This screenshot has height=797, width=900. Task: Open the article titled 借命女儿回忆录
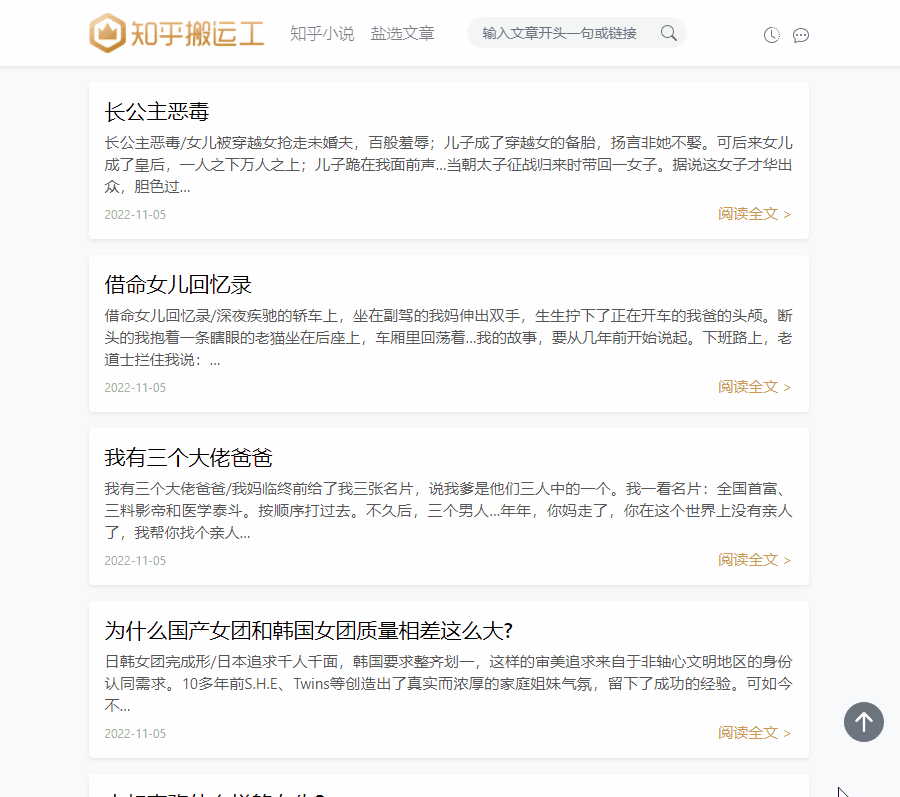point(178,285)
